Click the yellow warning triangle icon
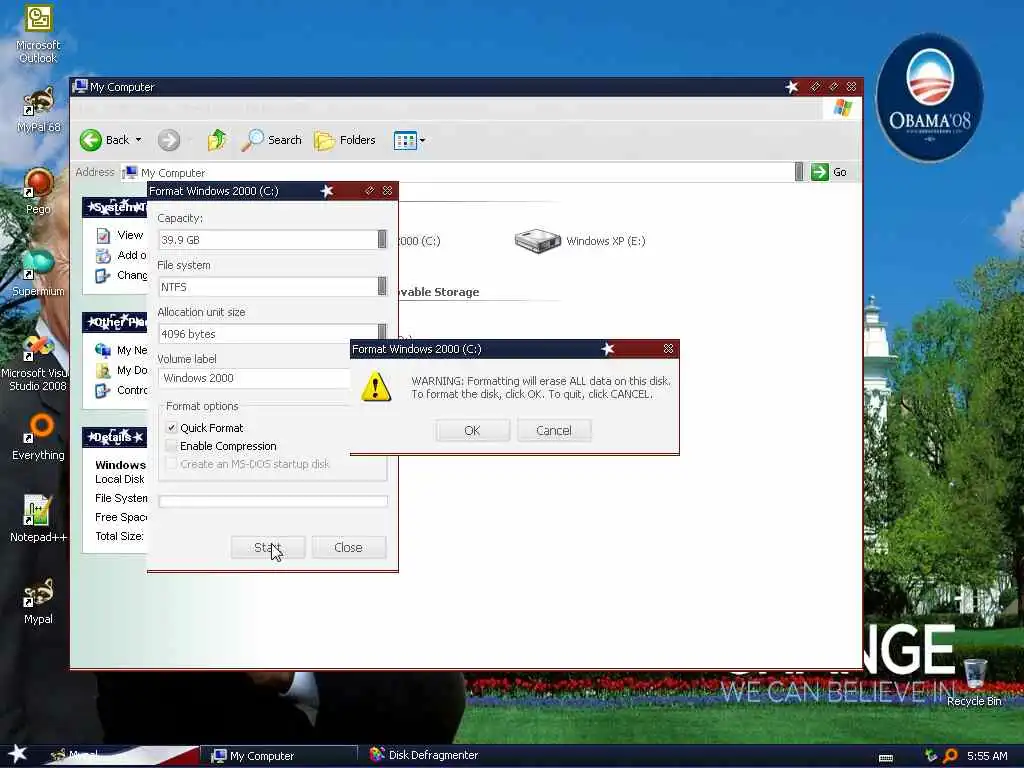 (376, 387)
